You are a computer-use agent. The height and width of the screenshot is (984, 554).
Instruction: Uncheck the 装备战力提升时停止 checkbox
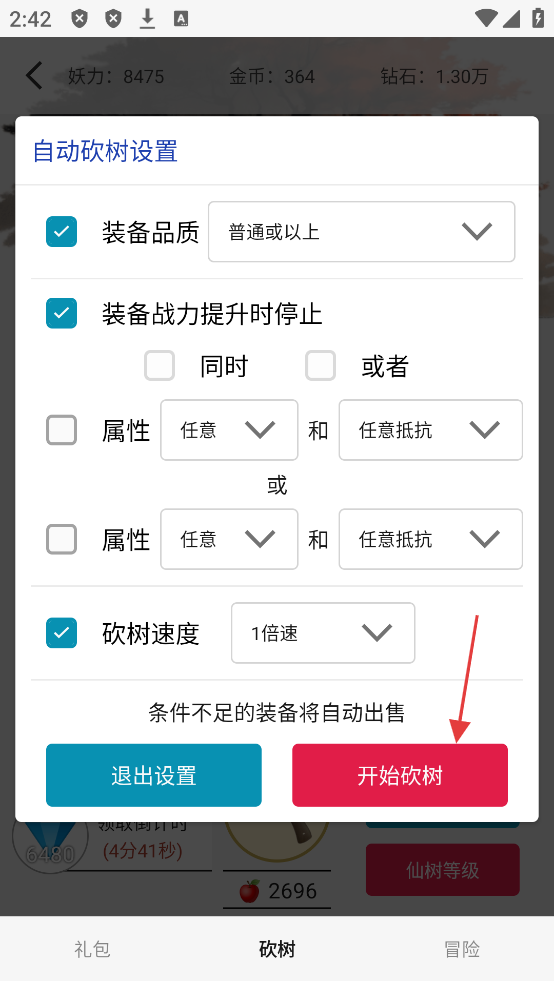pyautogui.click(x=61, y=313)
